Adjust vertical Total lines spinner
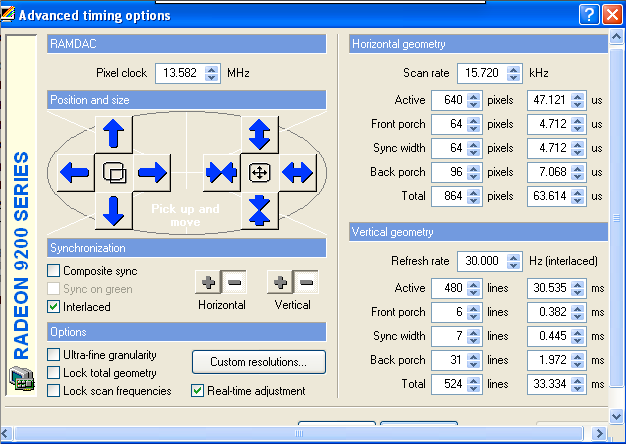 (x=473, y=384)
